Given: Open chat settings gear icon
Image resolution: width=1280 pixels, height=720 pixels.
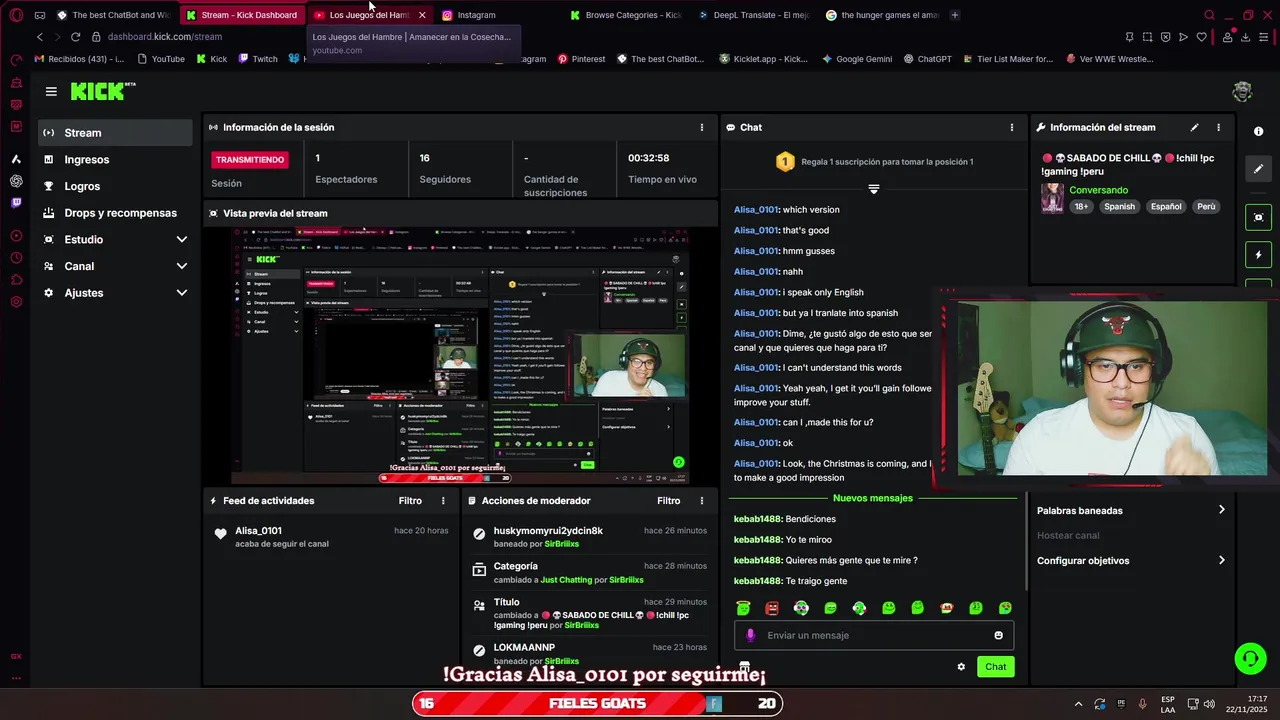Looking at the screenshot, I should coord(961,667).
